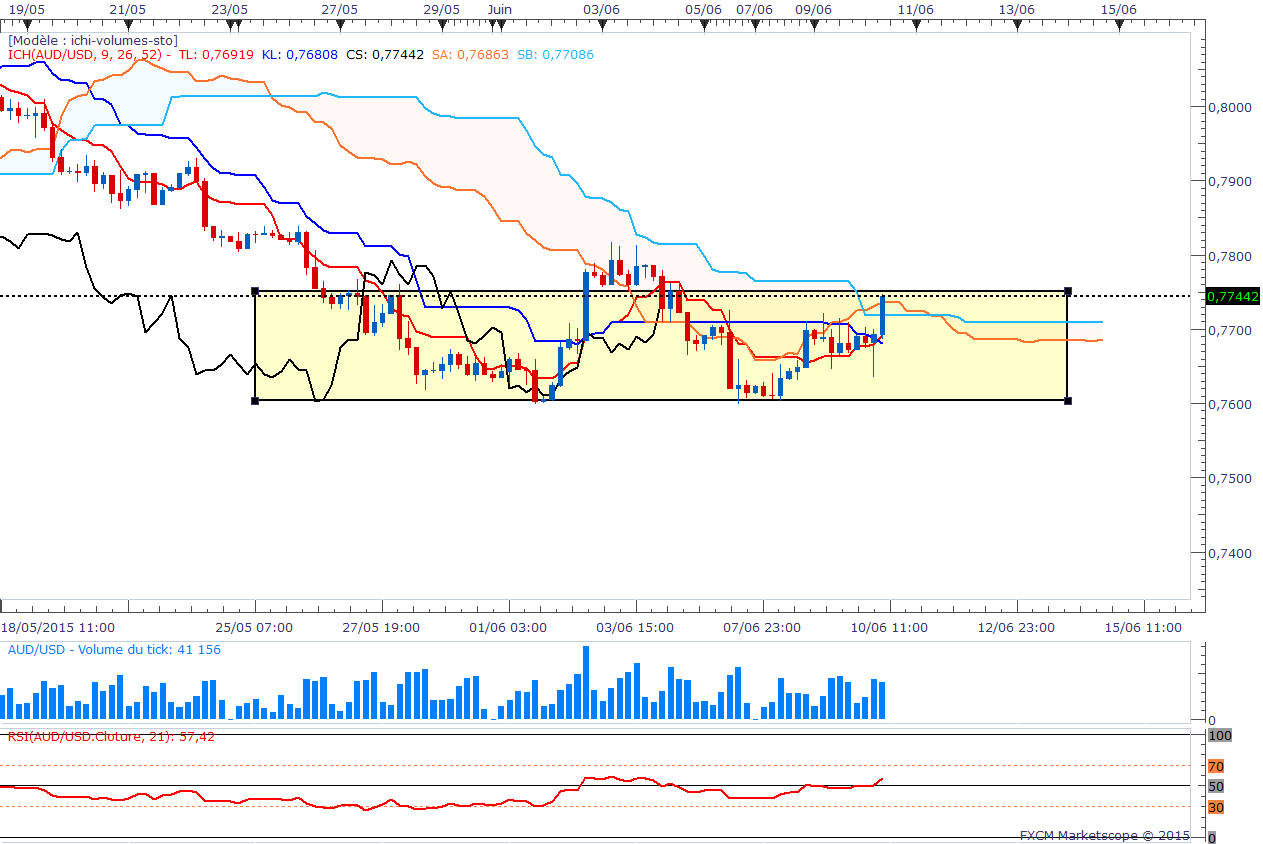Click the Juin month marker
1263x844 pixels.
[500, 8]
